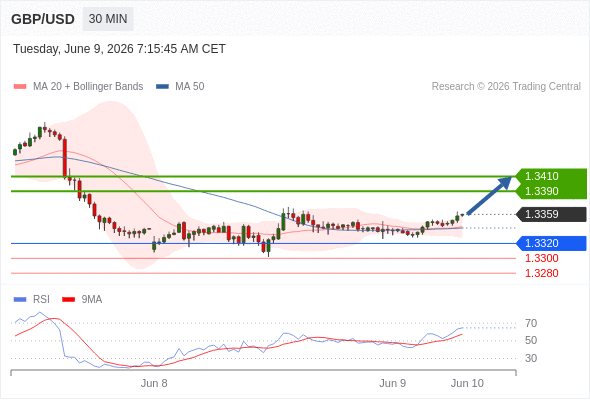Click the blue RSI legend swatch

point(20,300)
